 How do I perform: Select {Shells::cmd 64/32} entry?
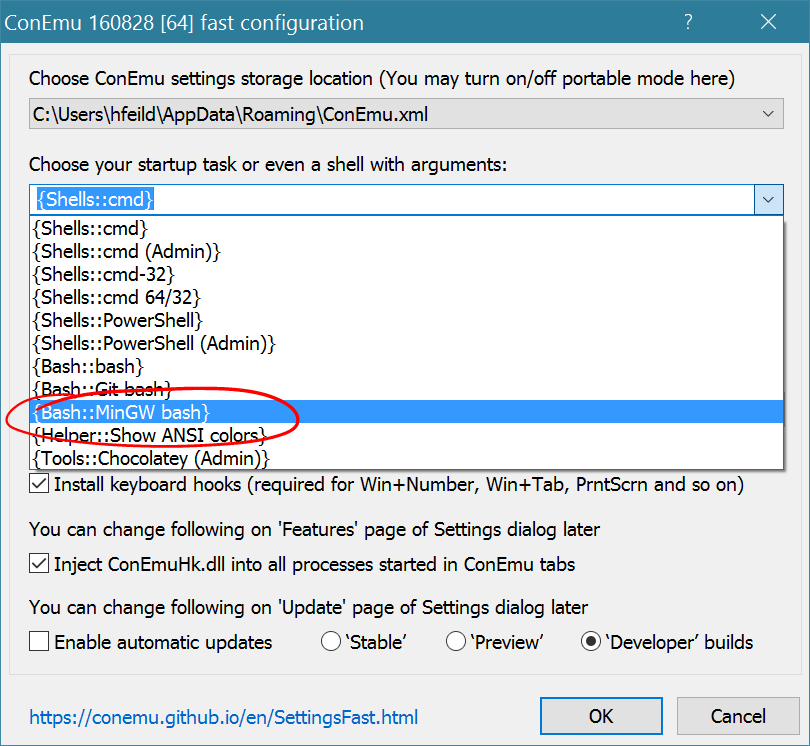tap(117, 296)
